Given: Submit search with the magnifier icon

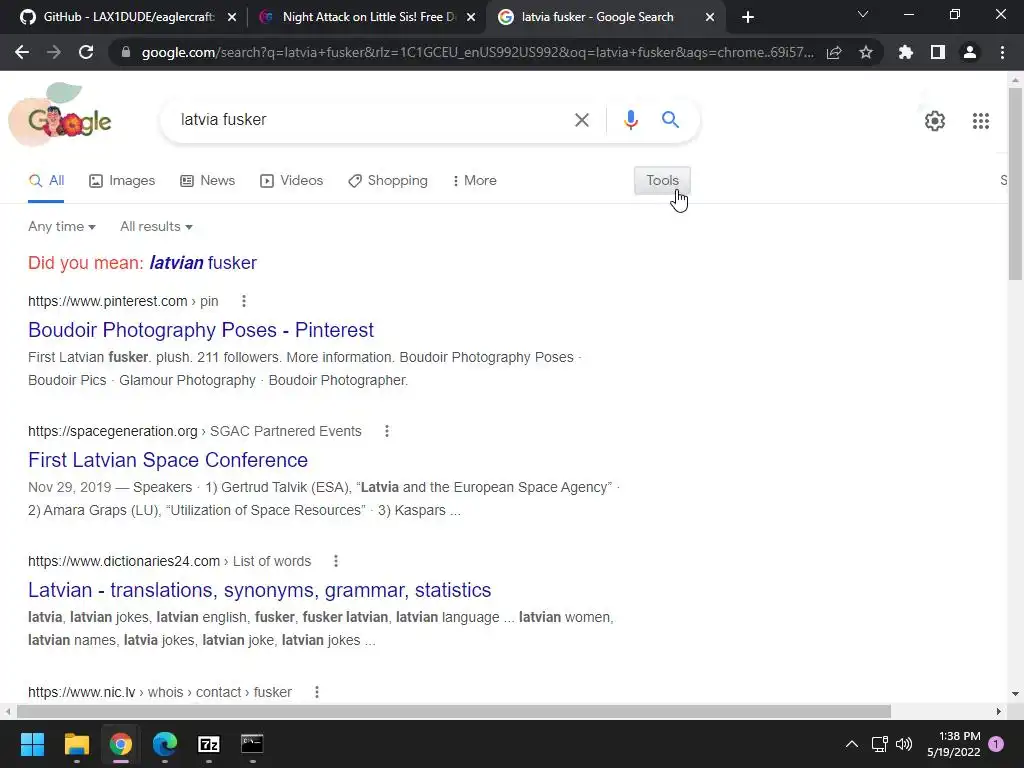Looking at the screenshot, I should pyautogui.click(x=670, y=120).
